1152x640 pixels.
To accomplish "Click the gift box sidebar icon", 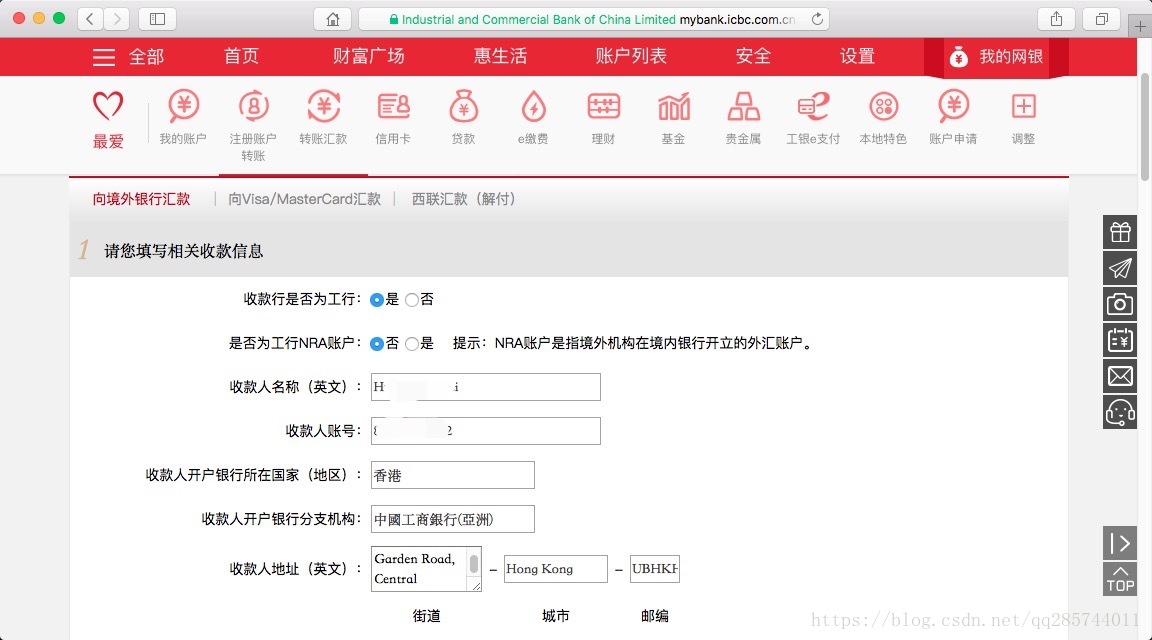I will click(x=1120, y=232).
